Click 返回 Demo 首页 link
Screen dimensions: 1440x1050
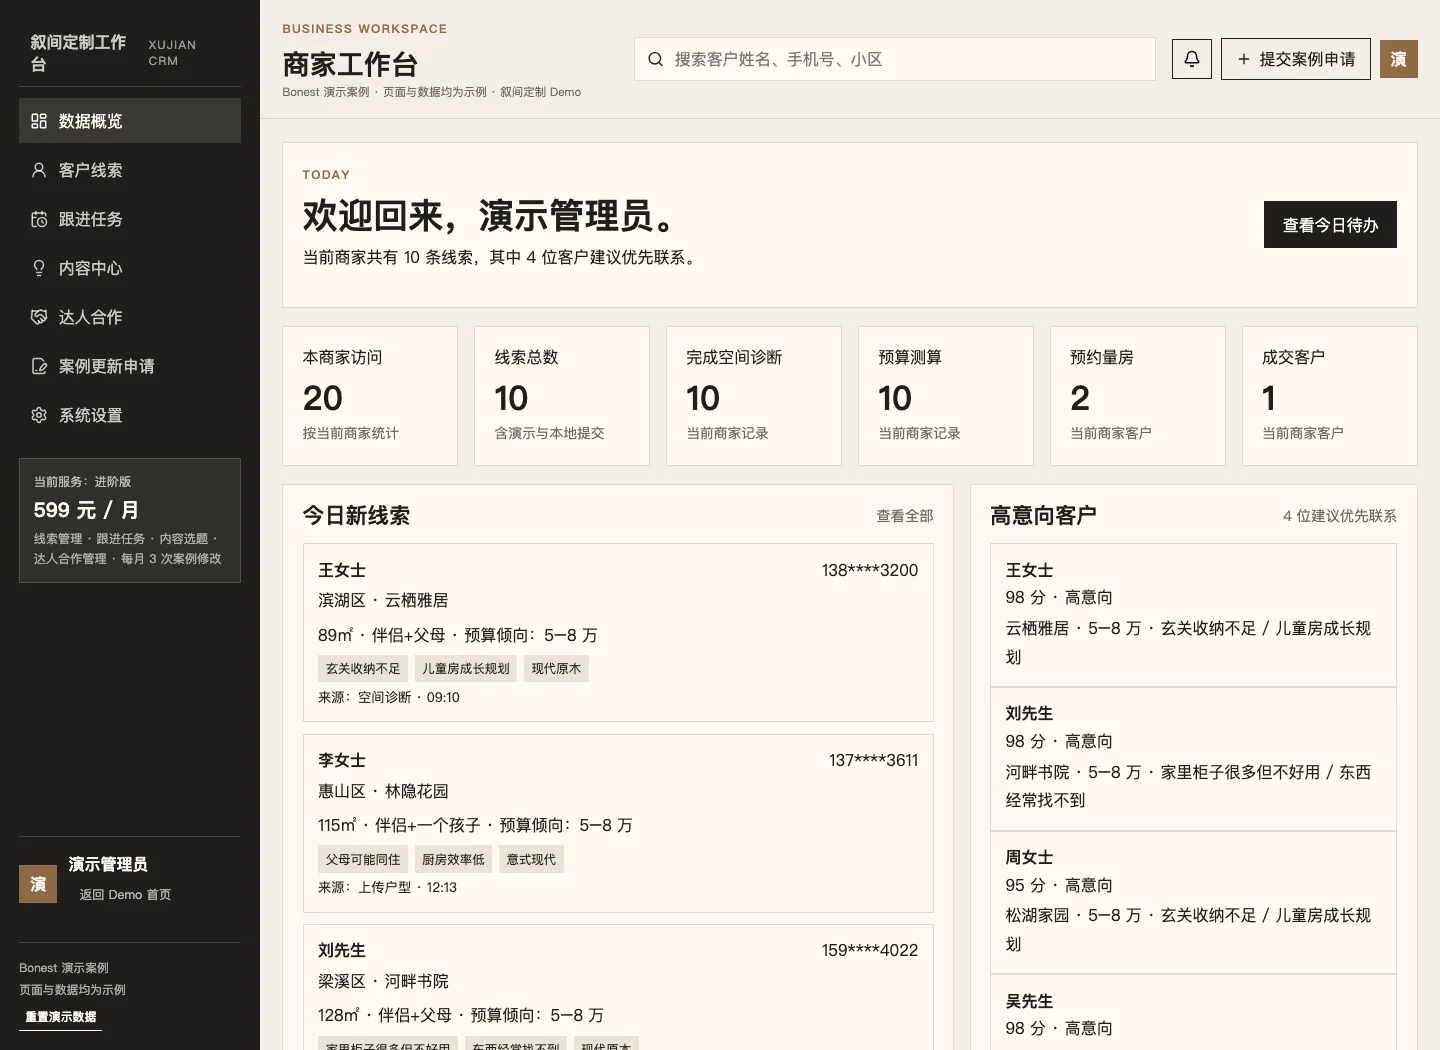[x=125, y=895]
